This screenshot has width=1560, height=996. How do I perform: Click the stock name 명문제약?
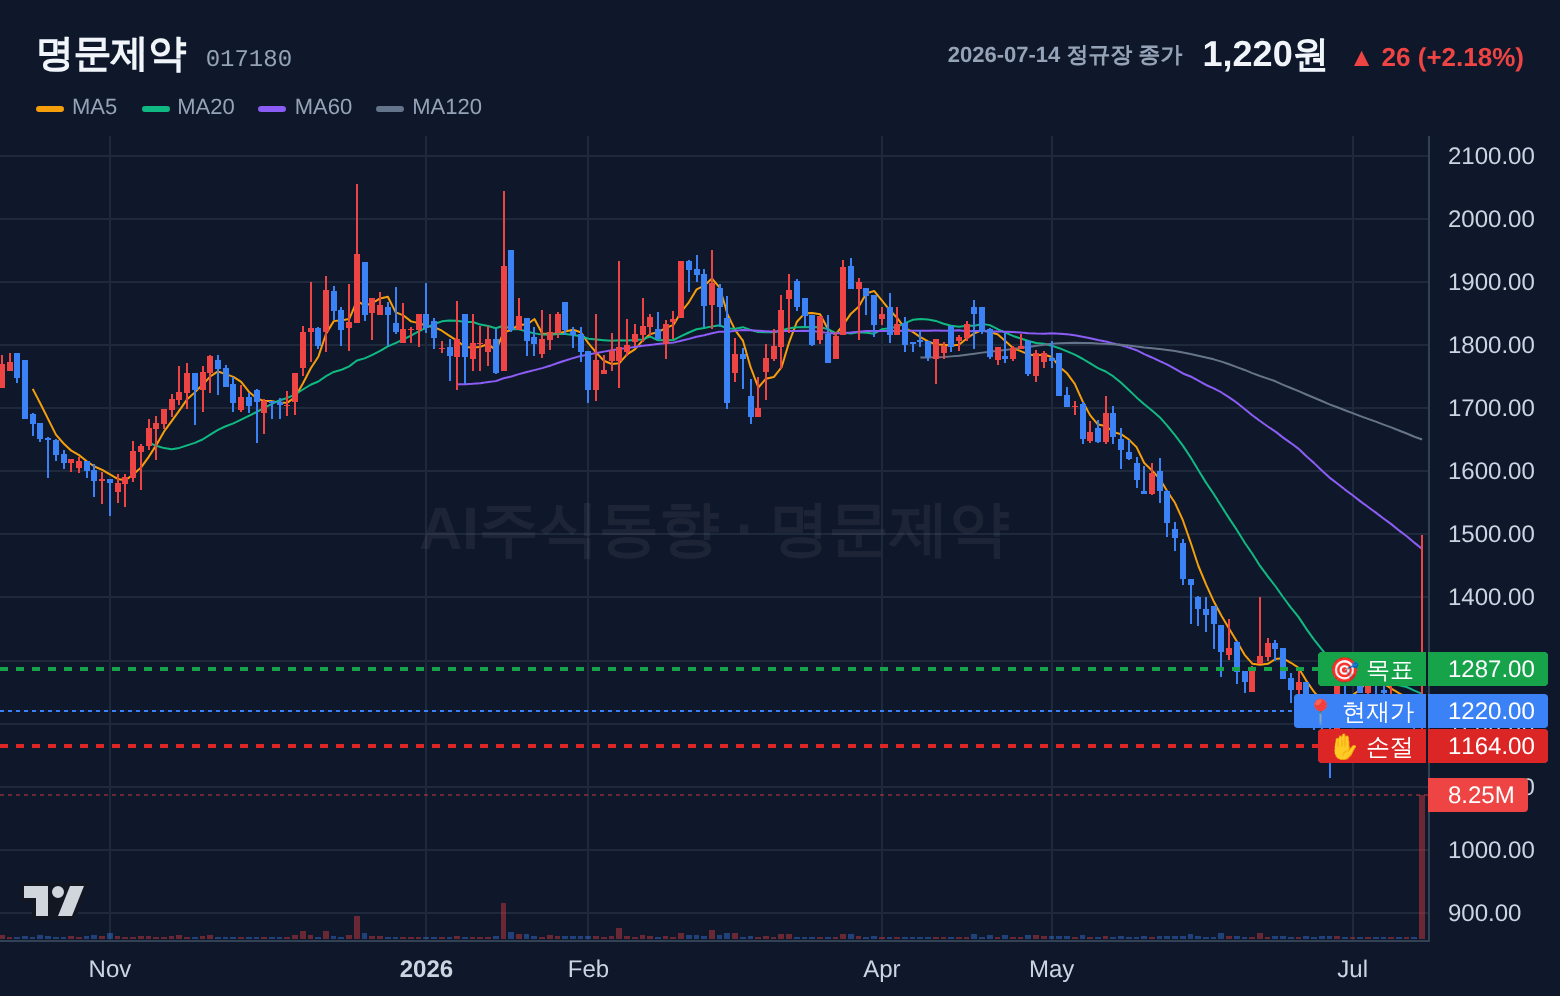point(111,54)
